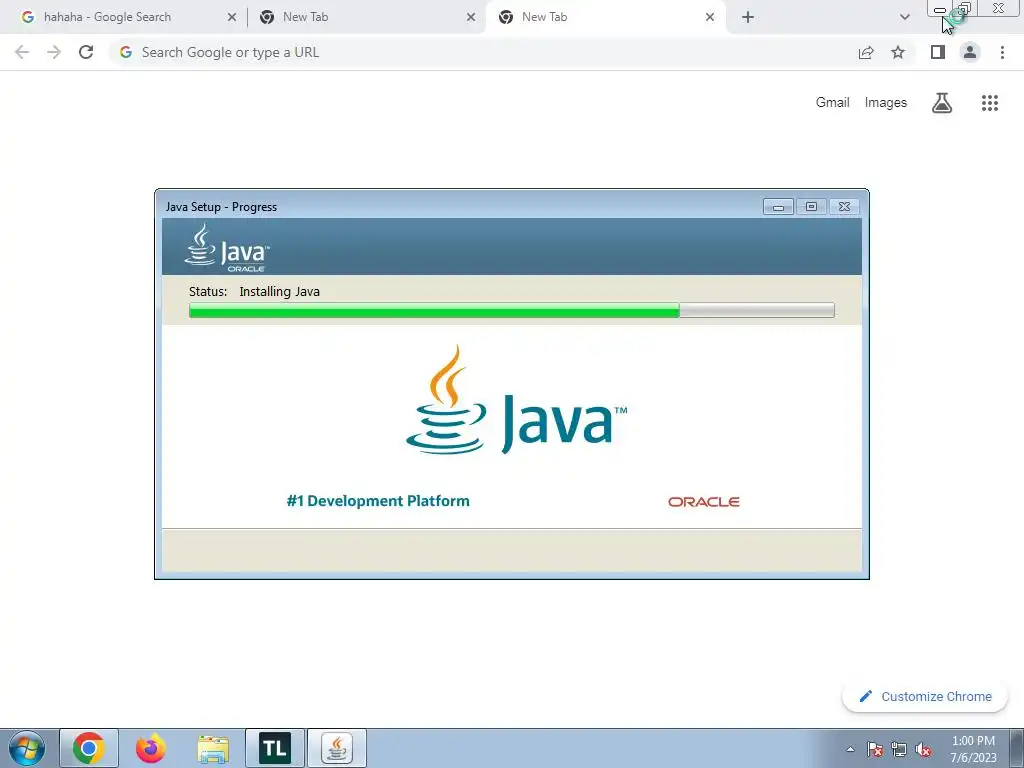Image resolution: width=1024 pixels, height=768 pixels.
Task: Open the tab search chevron dropdown
Action: click(x=904, y=18)
